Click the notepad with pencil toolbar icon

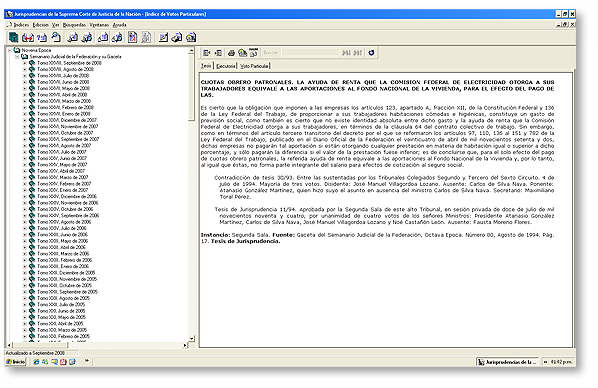point(163,37)
